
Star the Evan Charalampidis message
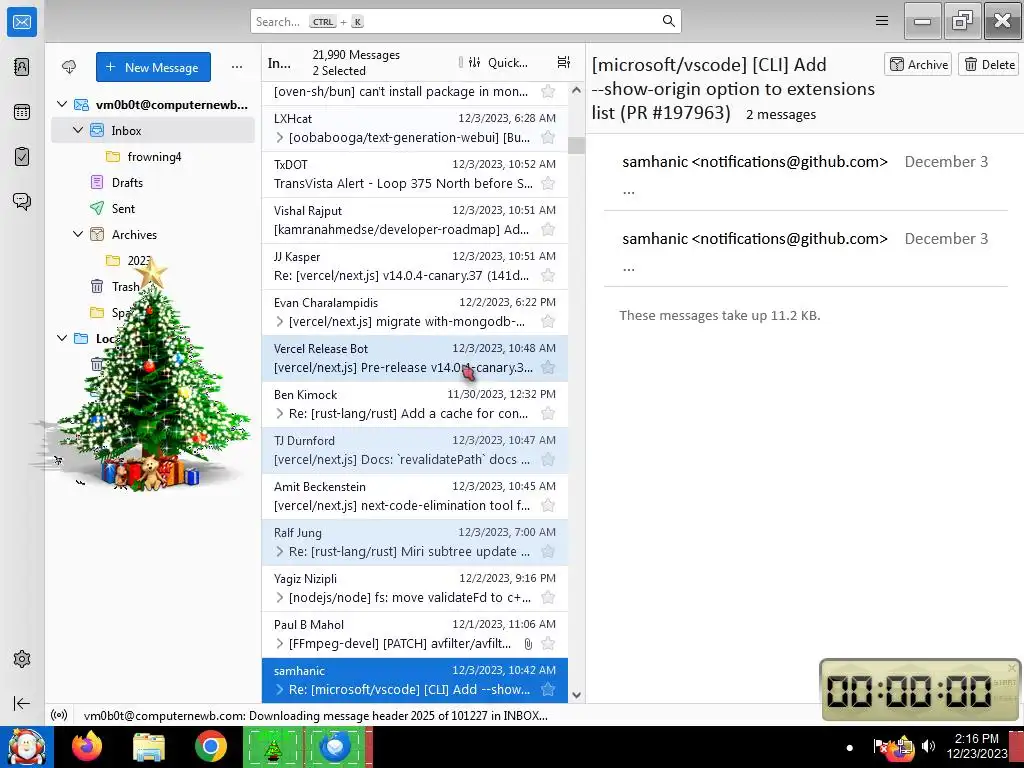coord(548,321)
